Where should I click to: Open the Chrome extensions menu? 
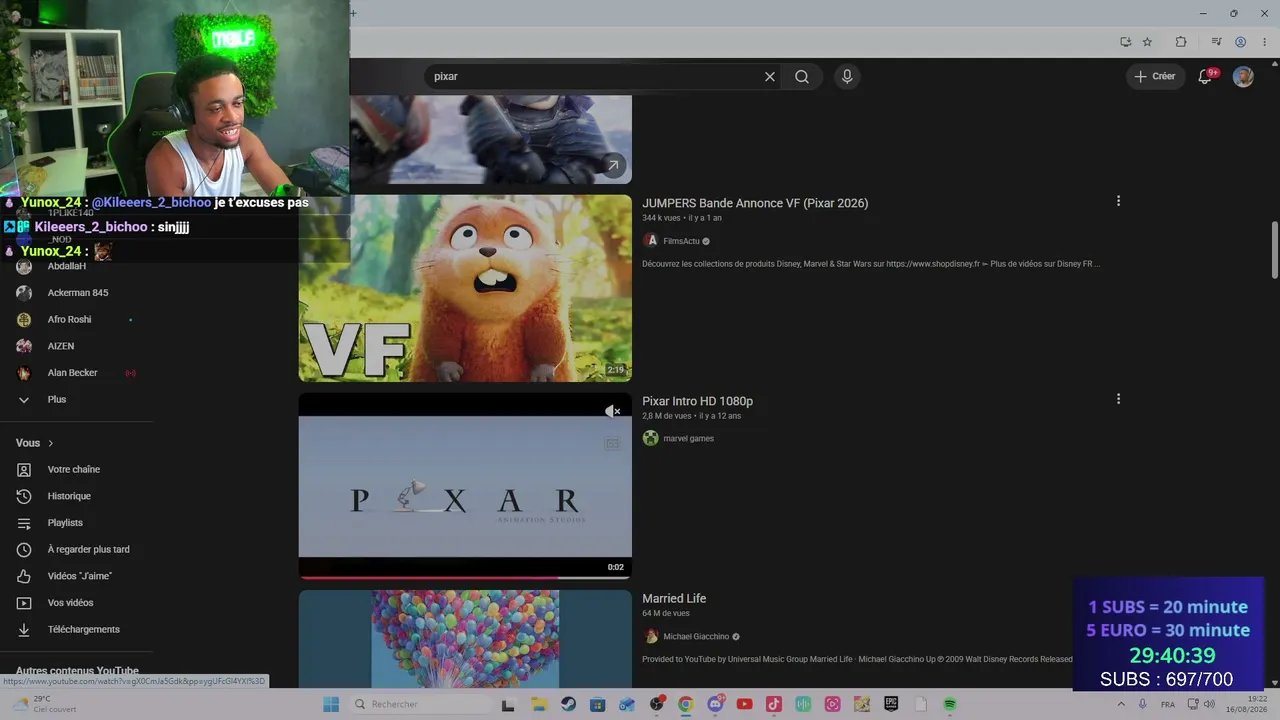(1181, 42)
